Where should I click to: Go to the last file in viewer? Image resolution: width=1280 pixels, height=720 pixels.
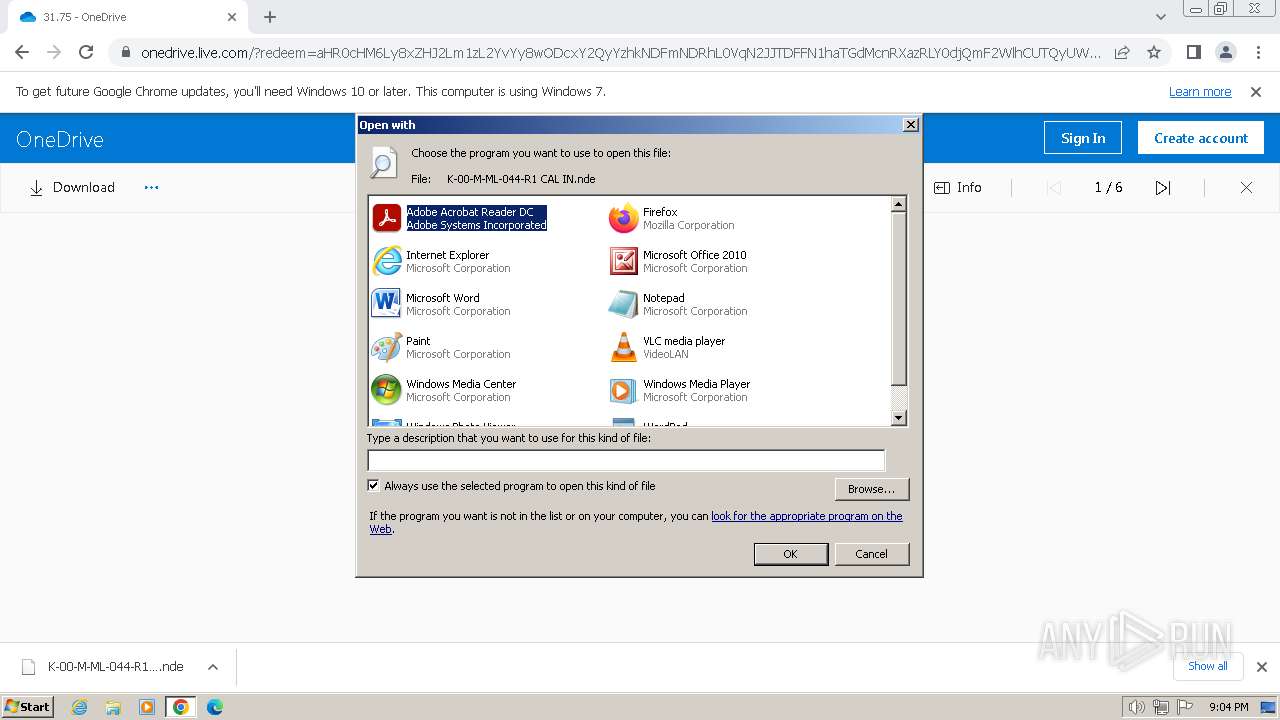point(1163,188)
